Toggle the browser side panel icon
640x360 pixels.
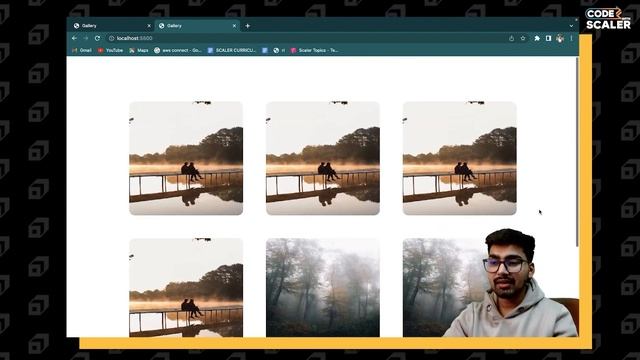point(548,38)
